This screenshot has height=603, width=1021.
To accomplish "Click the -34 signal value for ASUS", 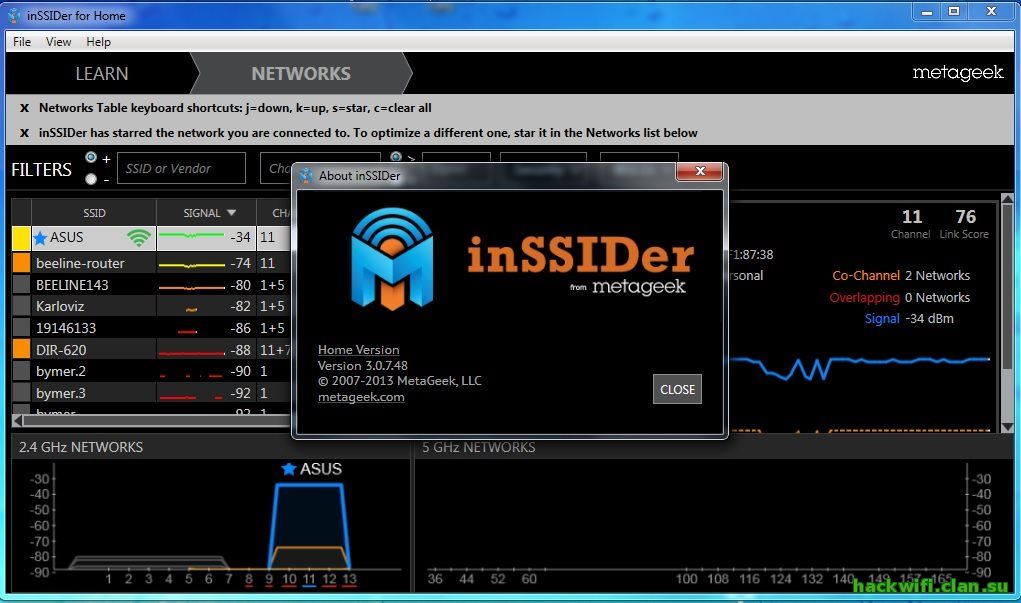I will tap(240, 238).
